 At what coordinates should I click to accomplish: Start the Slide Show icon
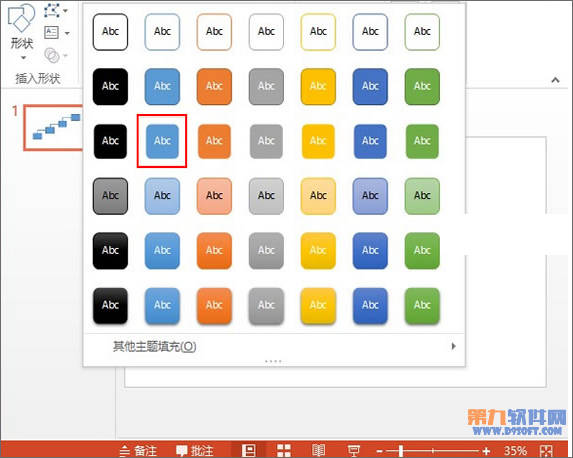353,451
